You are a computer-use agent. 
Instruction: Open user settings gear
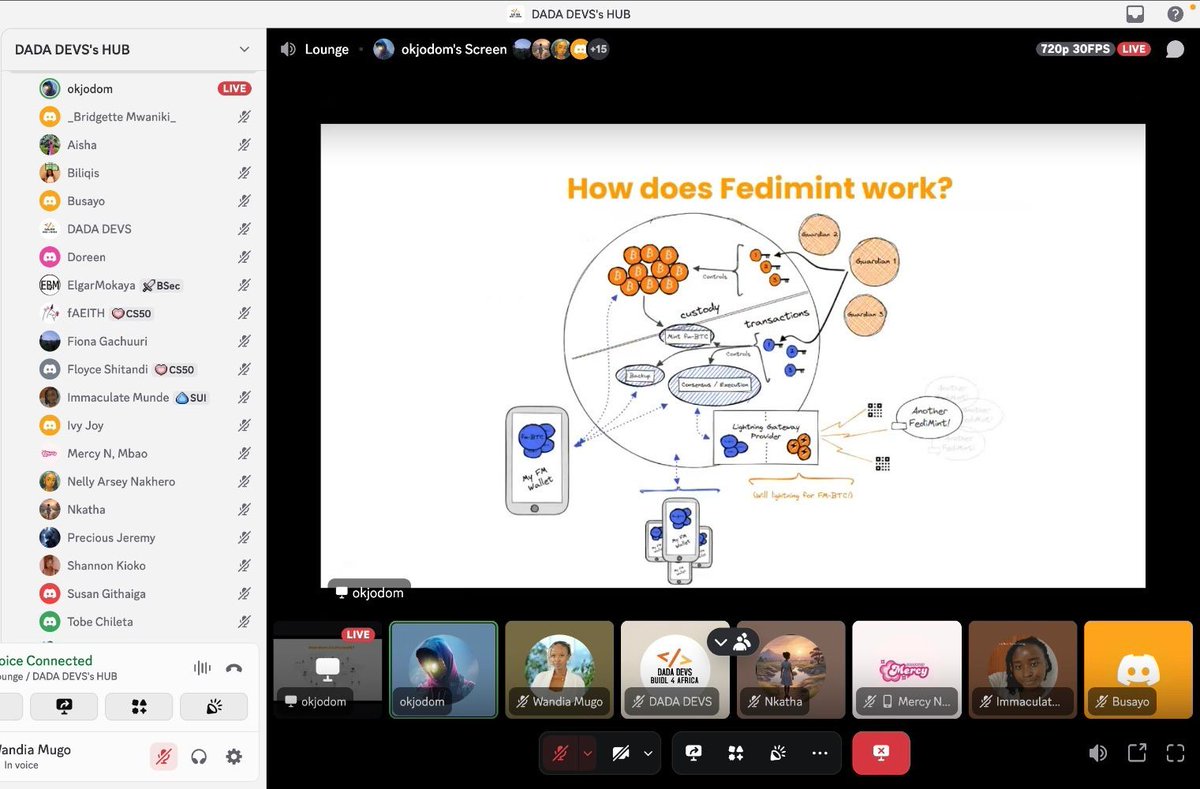(x=234, y=757)
